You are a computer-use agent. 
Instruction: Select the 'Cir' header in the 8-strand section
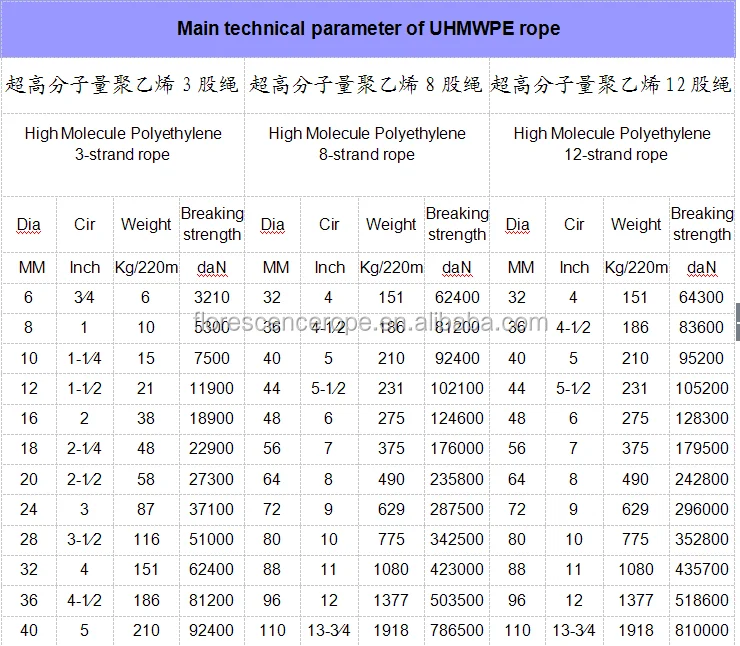point(329,224)
